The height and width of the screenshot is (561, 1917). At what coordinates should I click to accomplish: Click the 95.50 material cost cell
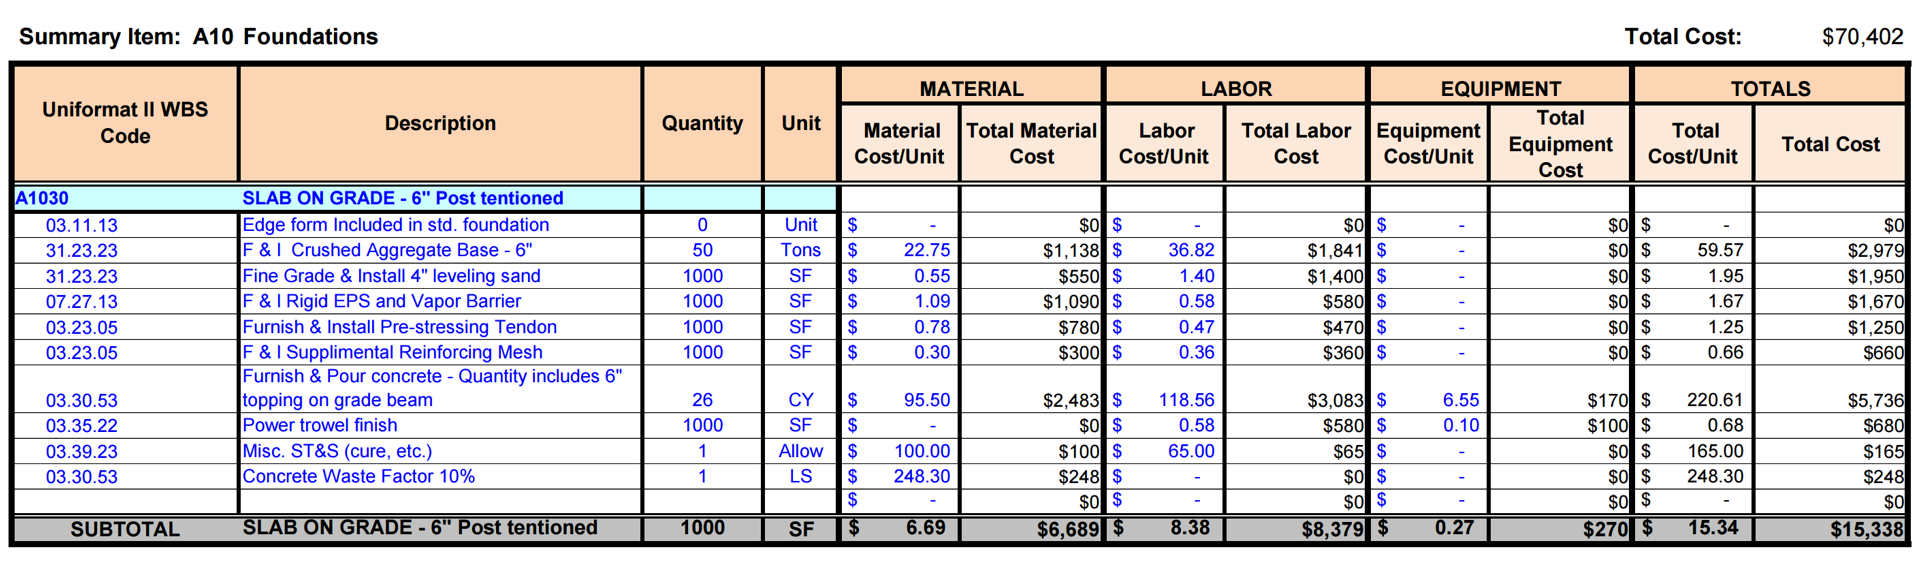tap(900, 400)
